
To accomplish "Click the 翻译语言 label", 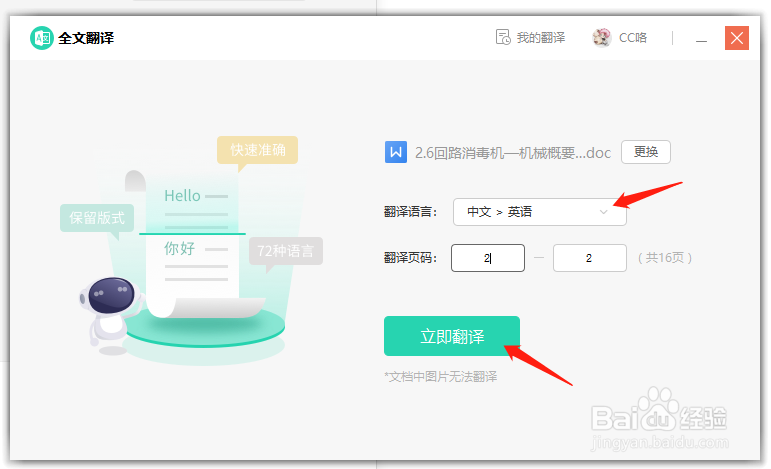I will click(x=411, y=212).
